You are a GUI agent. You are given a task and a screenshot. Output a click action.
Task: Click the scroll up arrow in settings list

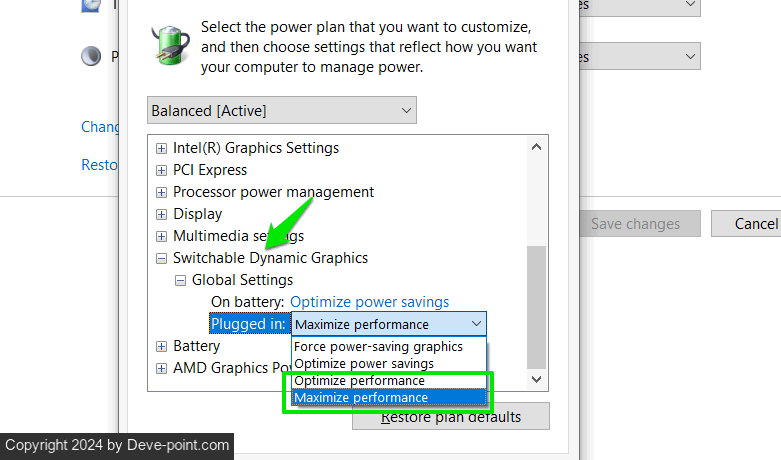pyautogui.click(x=537, y=147)
